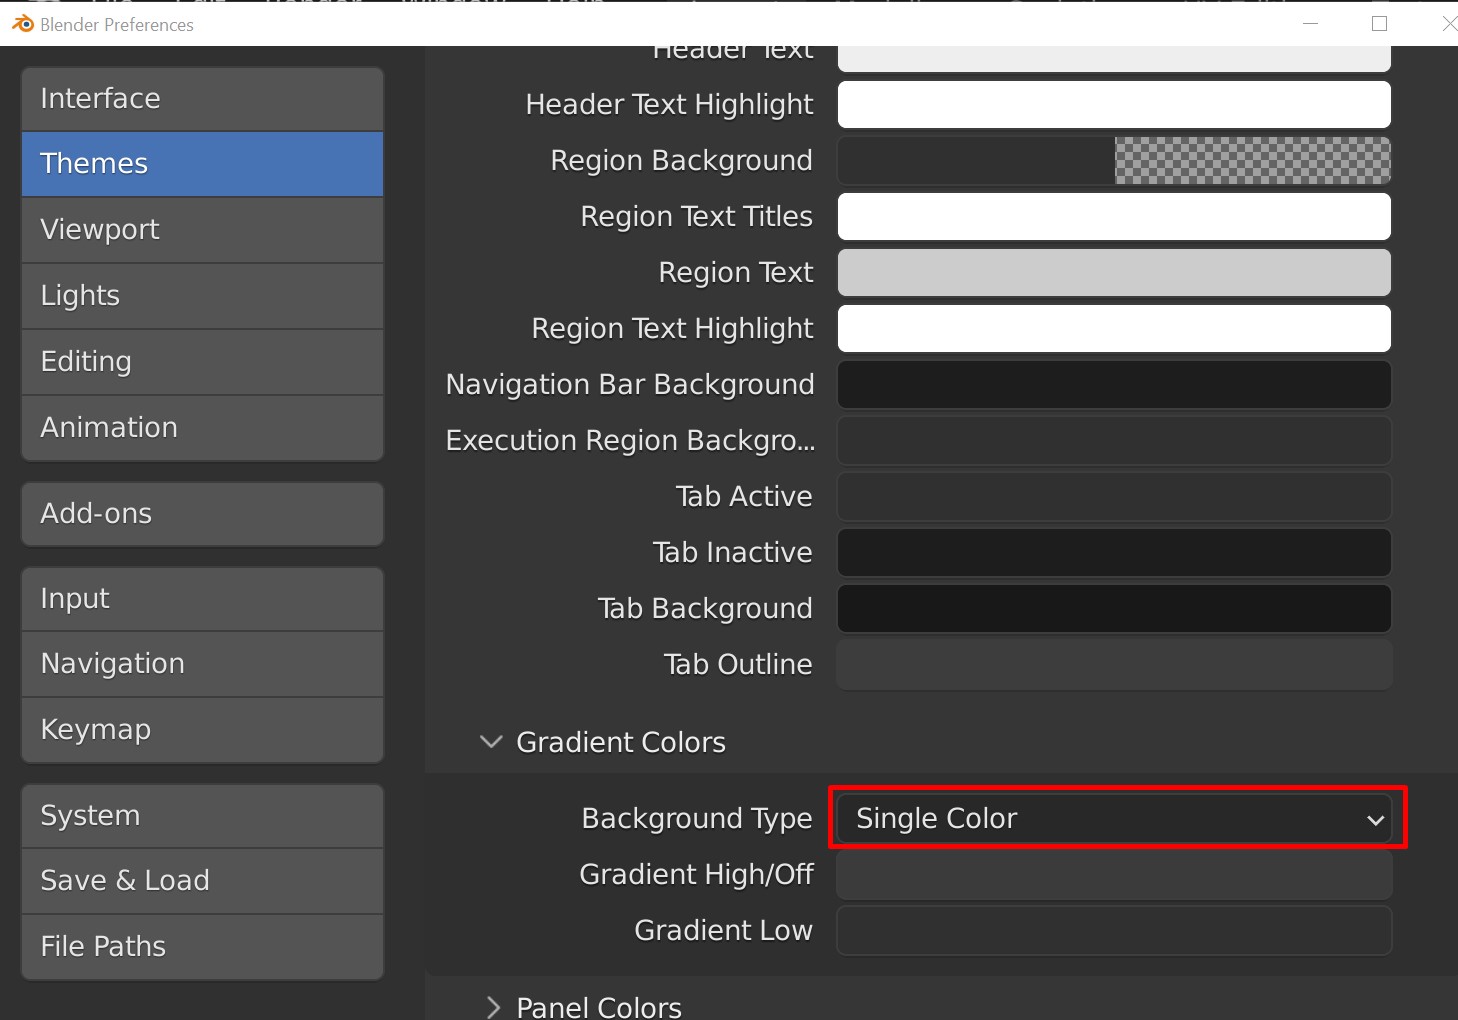Click the Region Text color swatch

[1114, 273]
